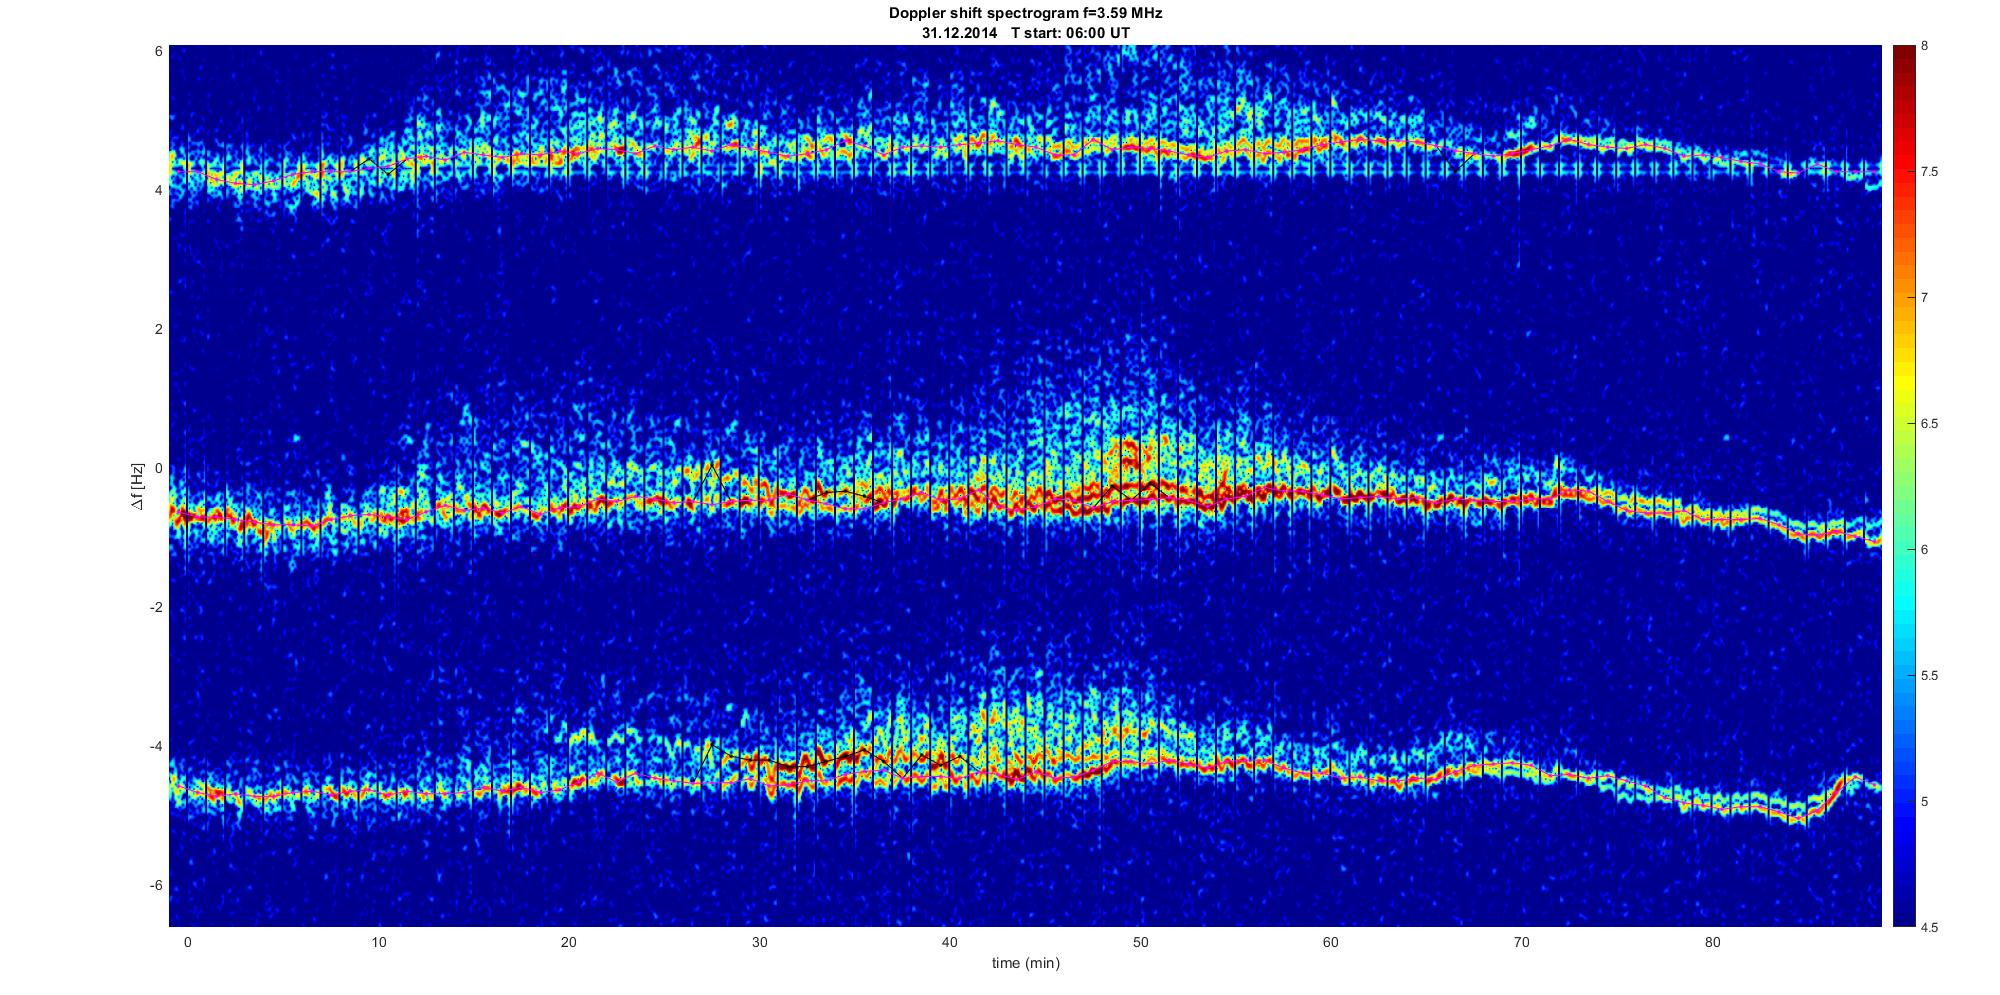2000x995 pixels.
Task: Click the x-axis tick label 0
Action: pyautogui.click(x=187, y=942)
